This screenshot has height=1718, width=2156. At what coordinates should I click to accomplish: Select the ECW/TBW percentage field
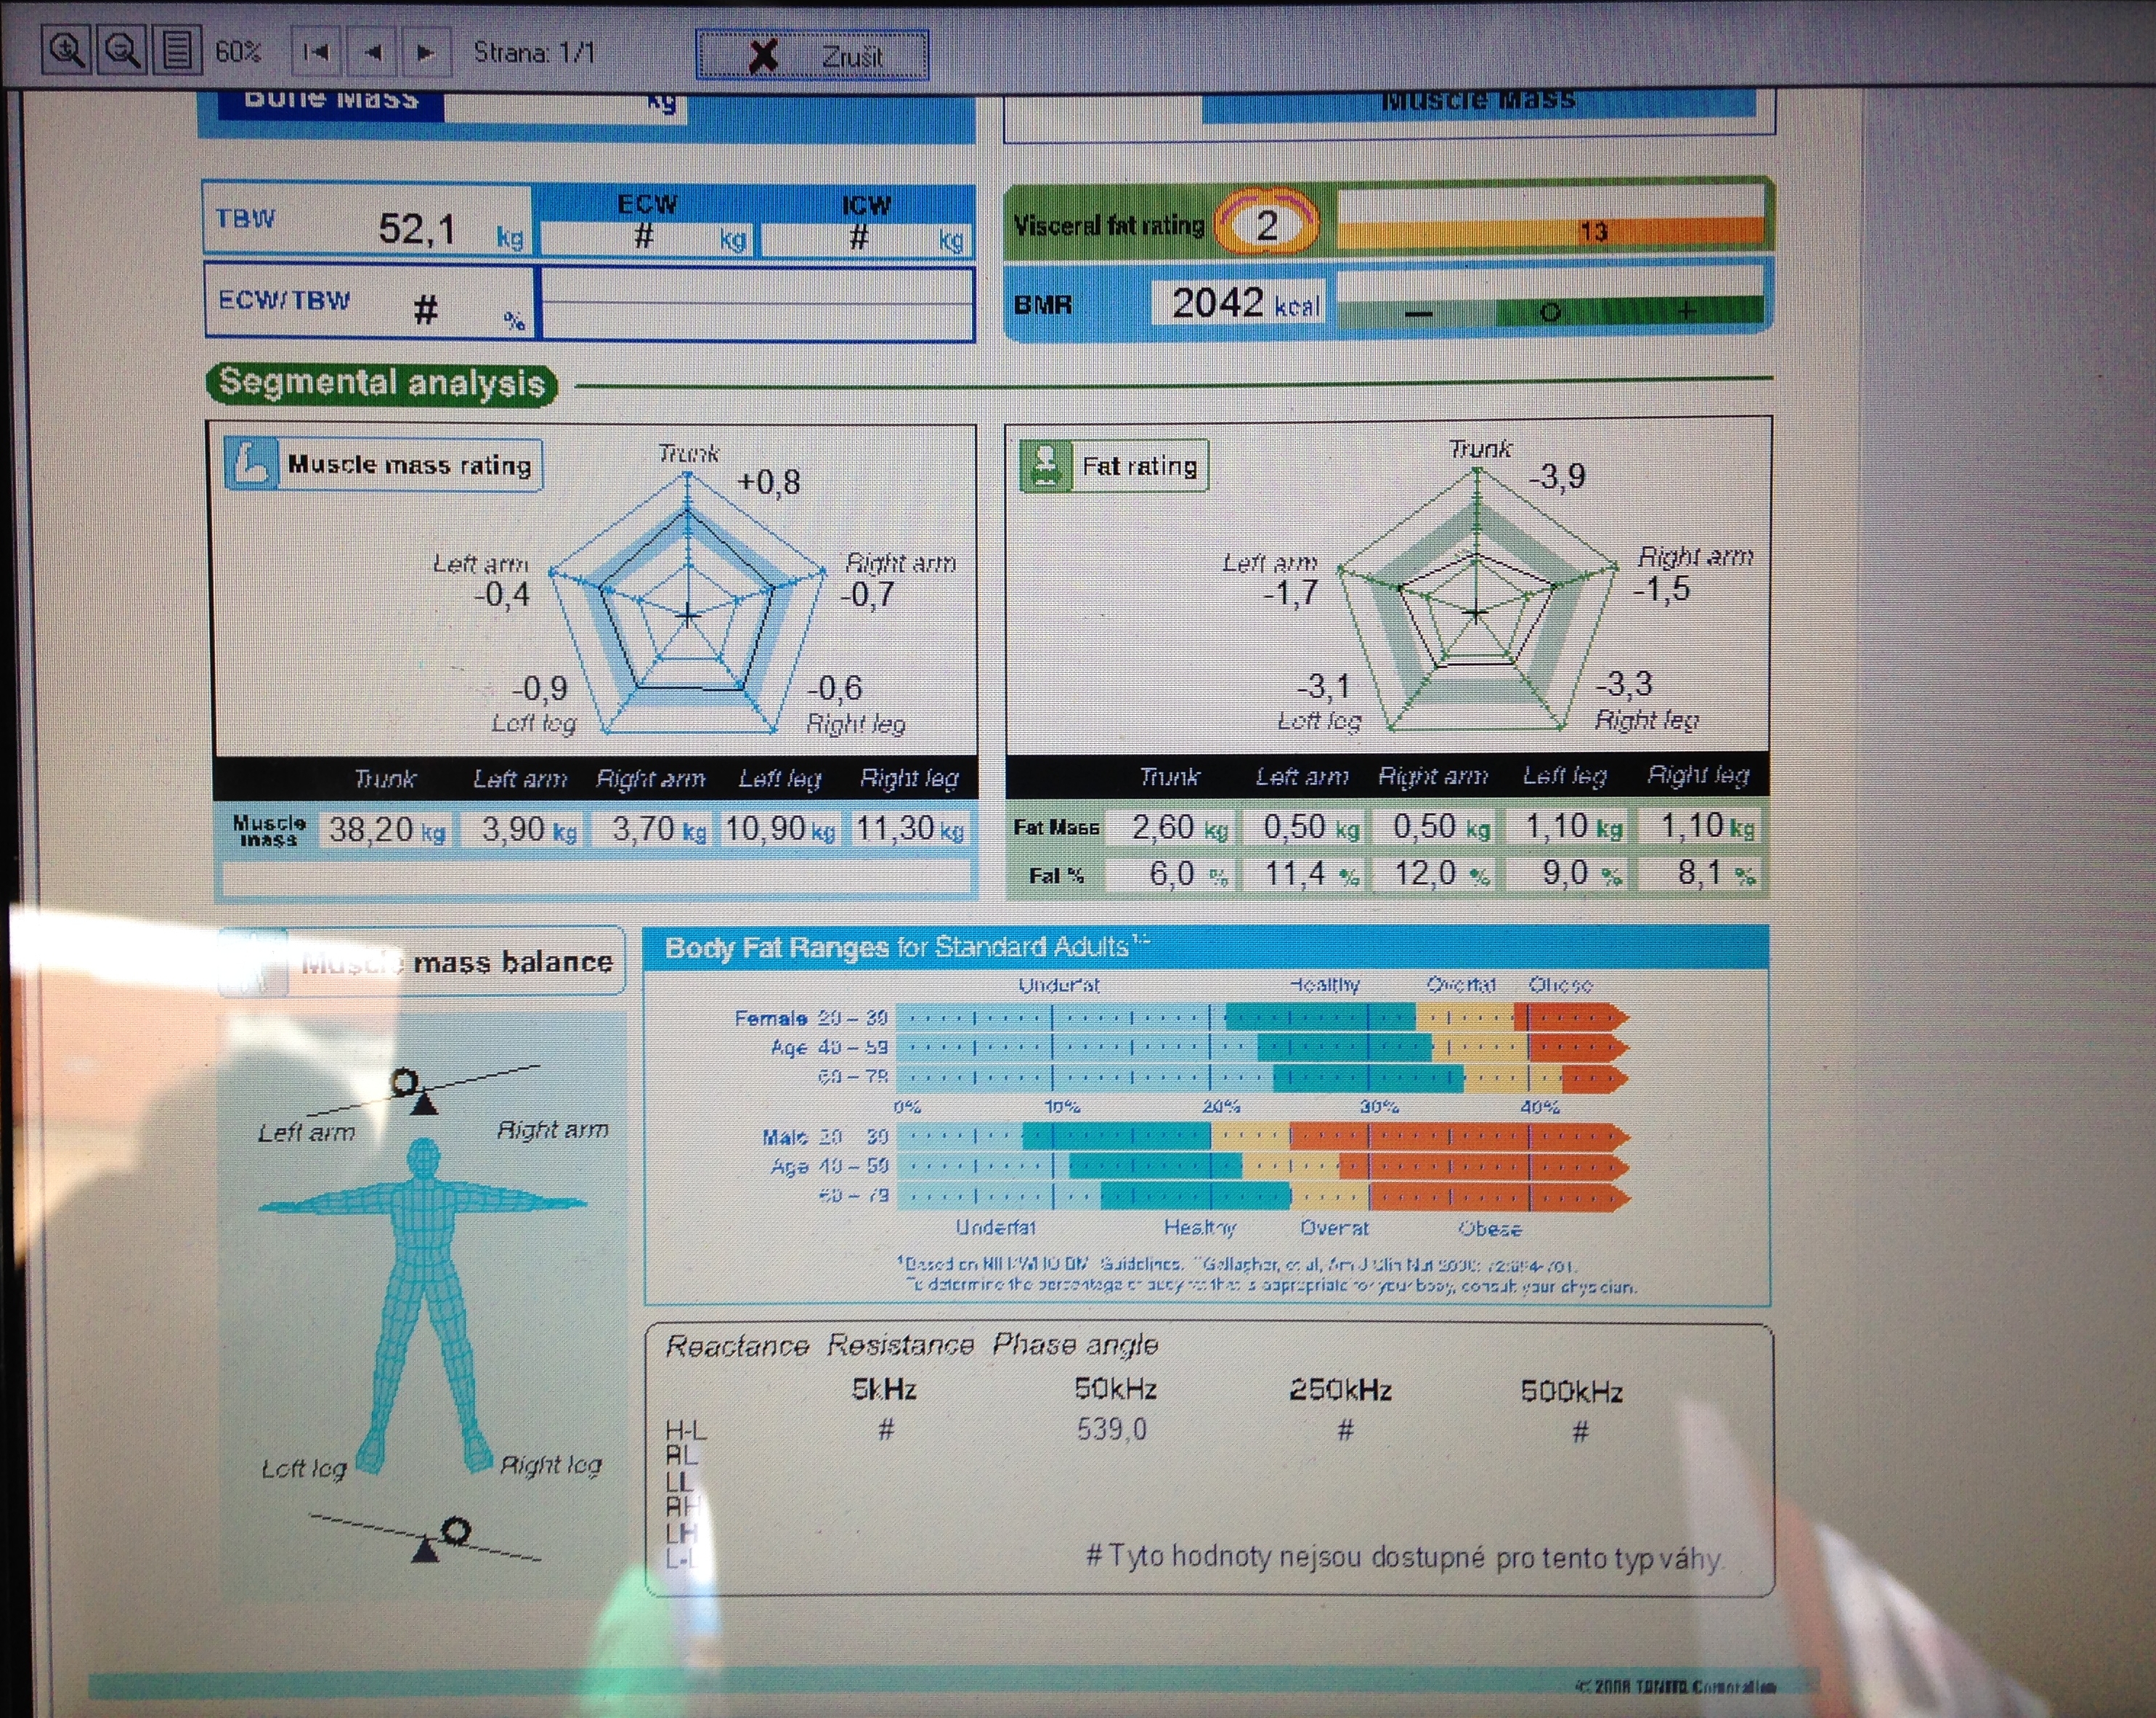click(370, 303)
